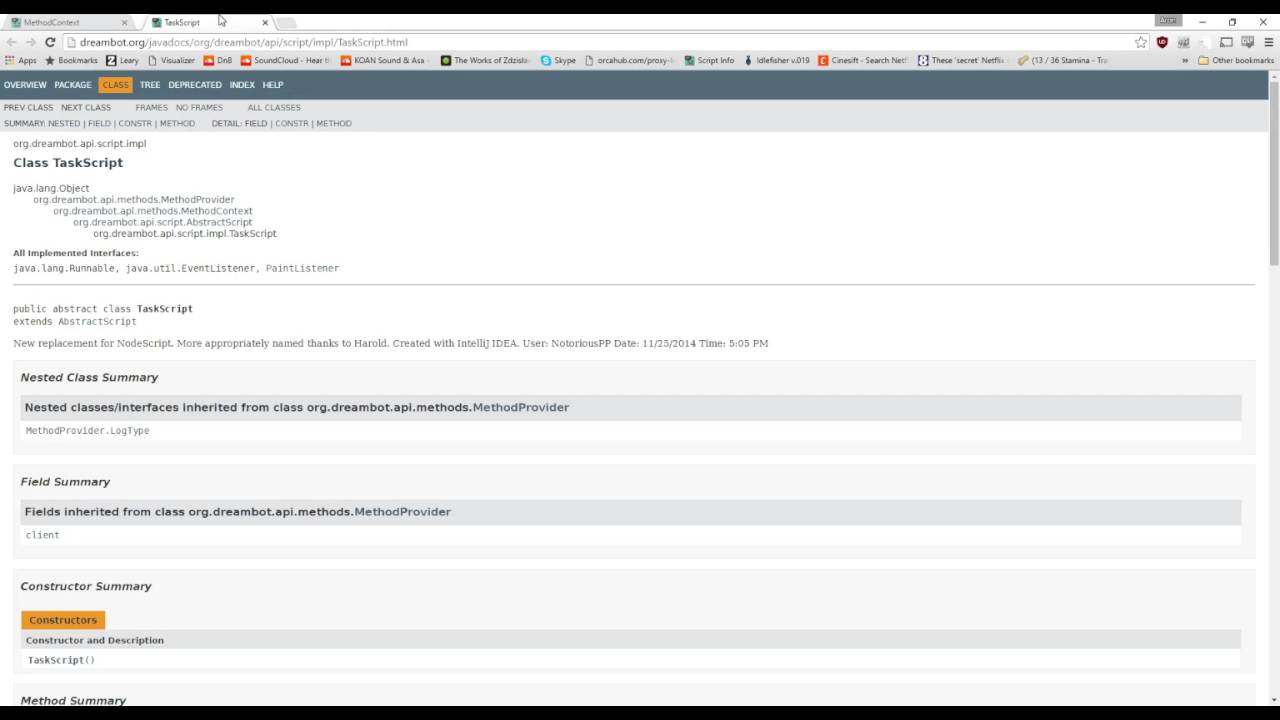Jump to METHOD summary section
Image resolution: width=1280 pixels, height=720 pixels.
coord(177,123)
